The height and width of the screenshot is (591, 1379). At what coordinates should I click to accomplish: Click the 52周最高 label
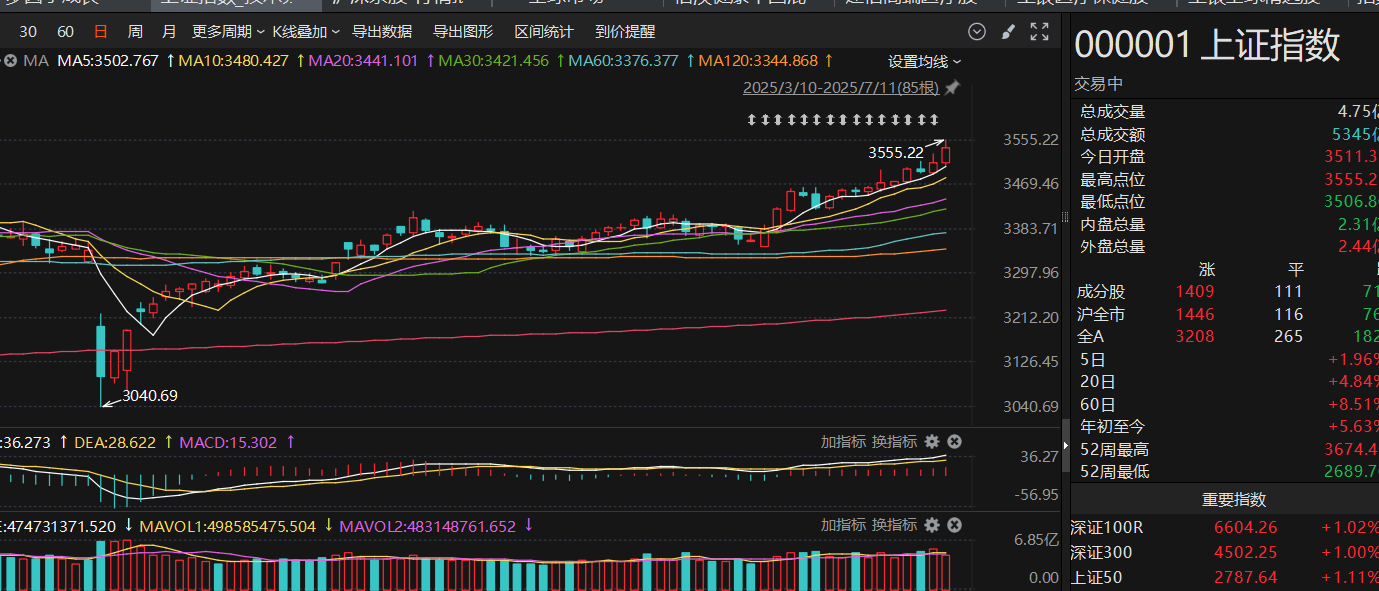coord(1115,449)
